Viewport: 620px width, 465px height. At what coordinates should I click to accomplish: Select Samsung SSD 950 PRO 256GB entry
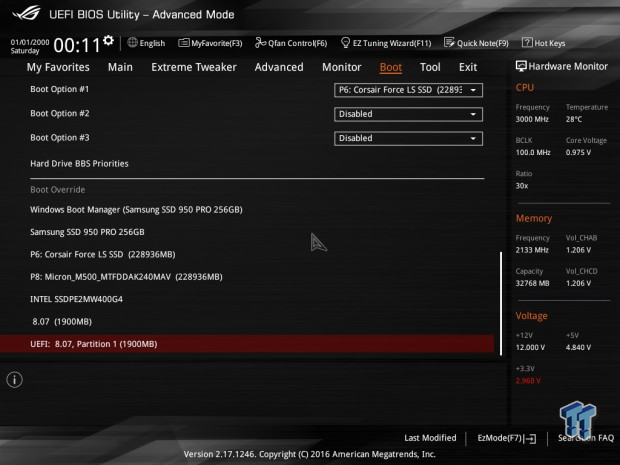(x=87, y=232)
